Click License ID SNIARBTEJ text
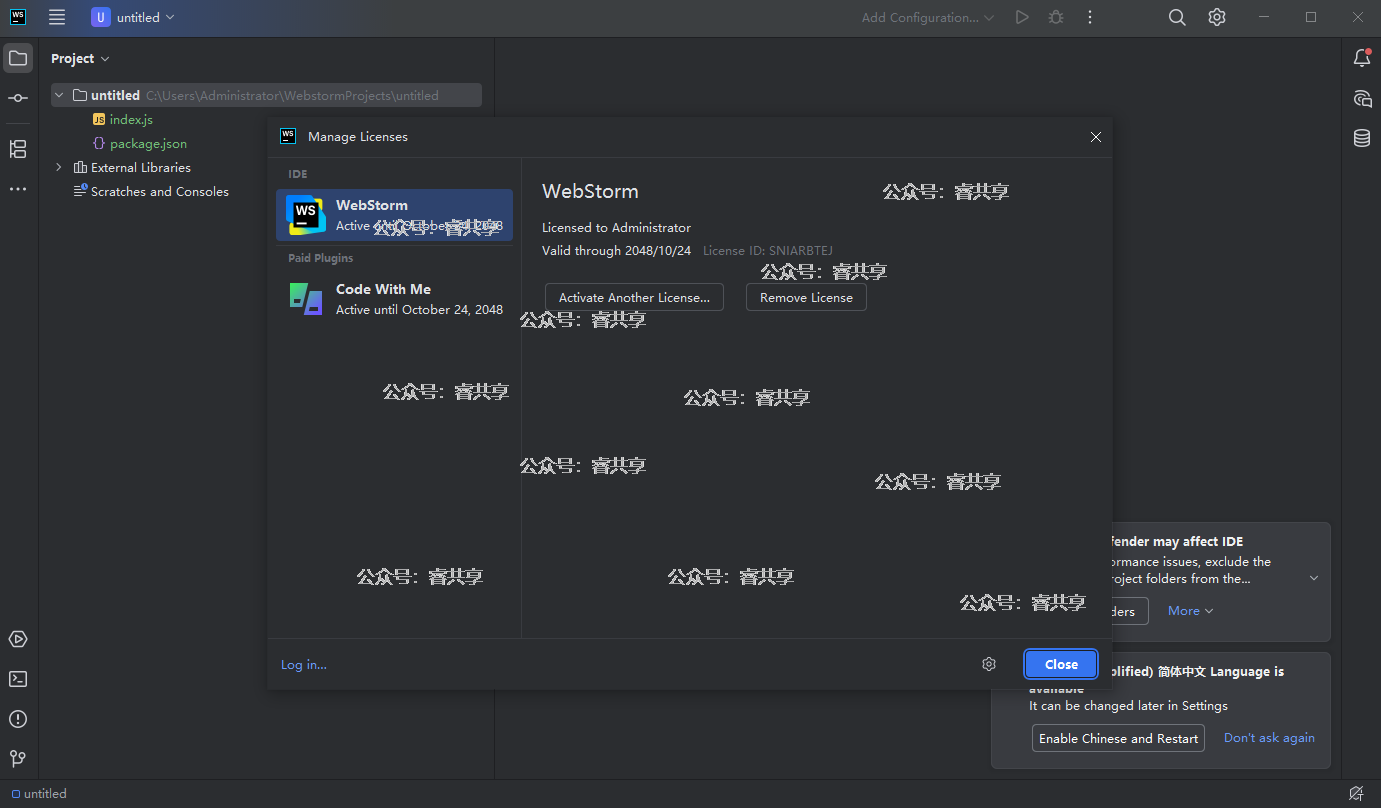 [768, 250]
